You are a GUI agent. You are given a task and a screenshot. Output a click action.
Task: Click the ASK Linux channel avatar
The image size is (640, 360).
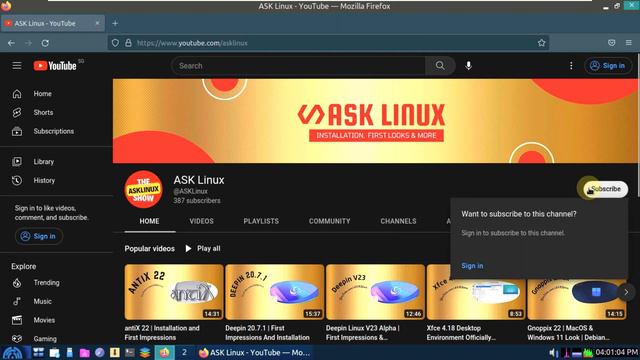point(143,189)
